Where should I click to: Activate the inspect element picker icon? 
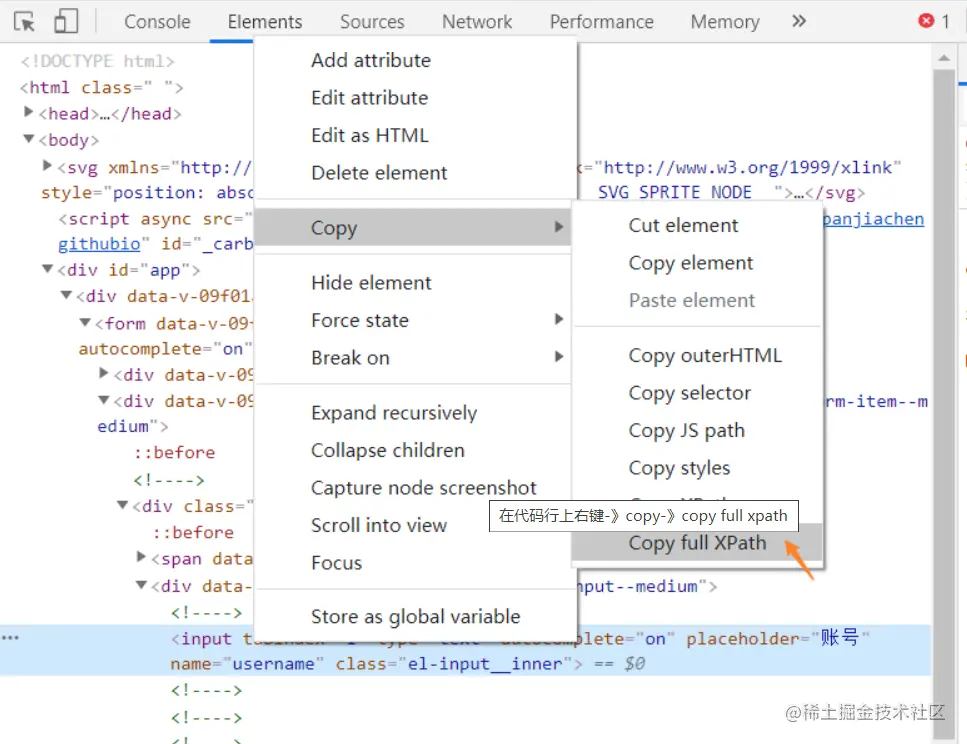[24, 22]
